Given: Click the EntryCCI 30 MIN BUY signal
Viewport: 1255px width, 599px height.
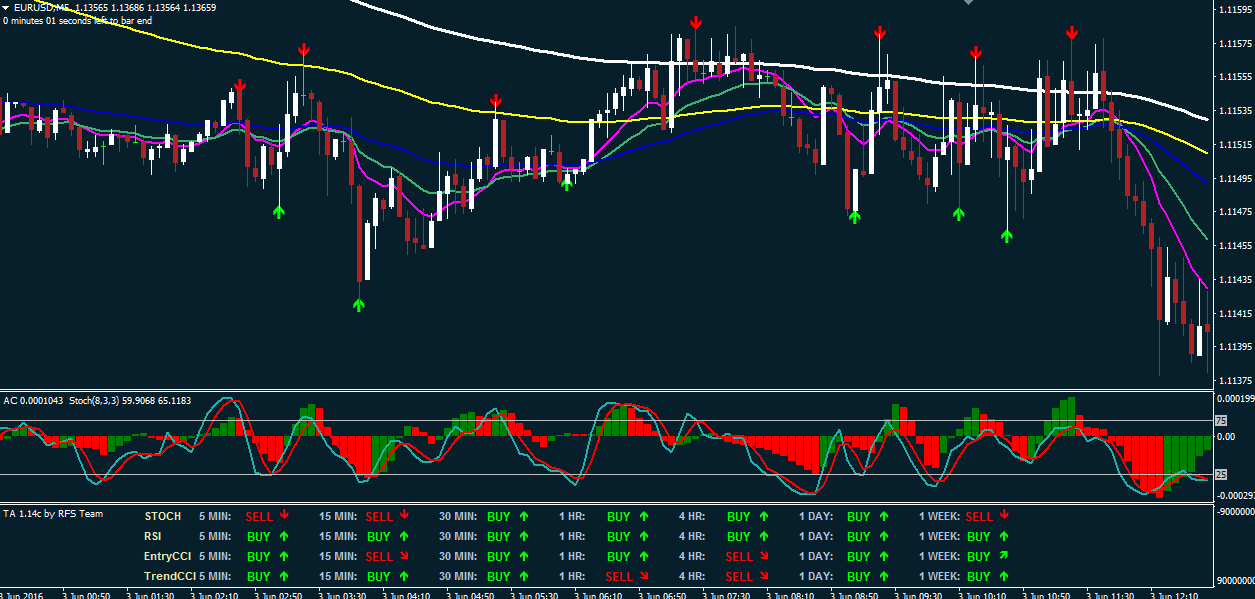Looking at the screenshot, I should coord(499,557).
